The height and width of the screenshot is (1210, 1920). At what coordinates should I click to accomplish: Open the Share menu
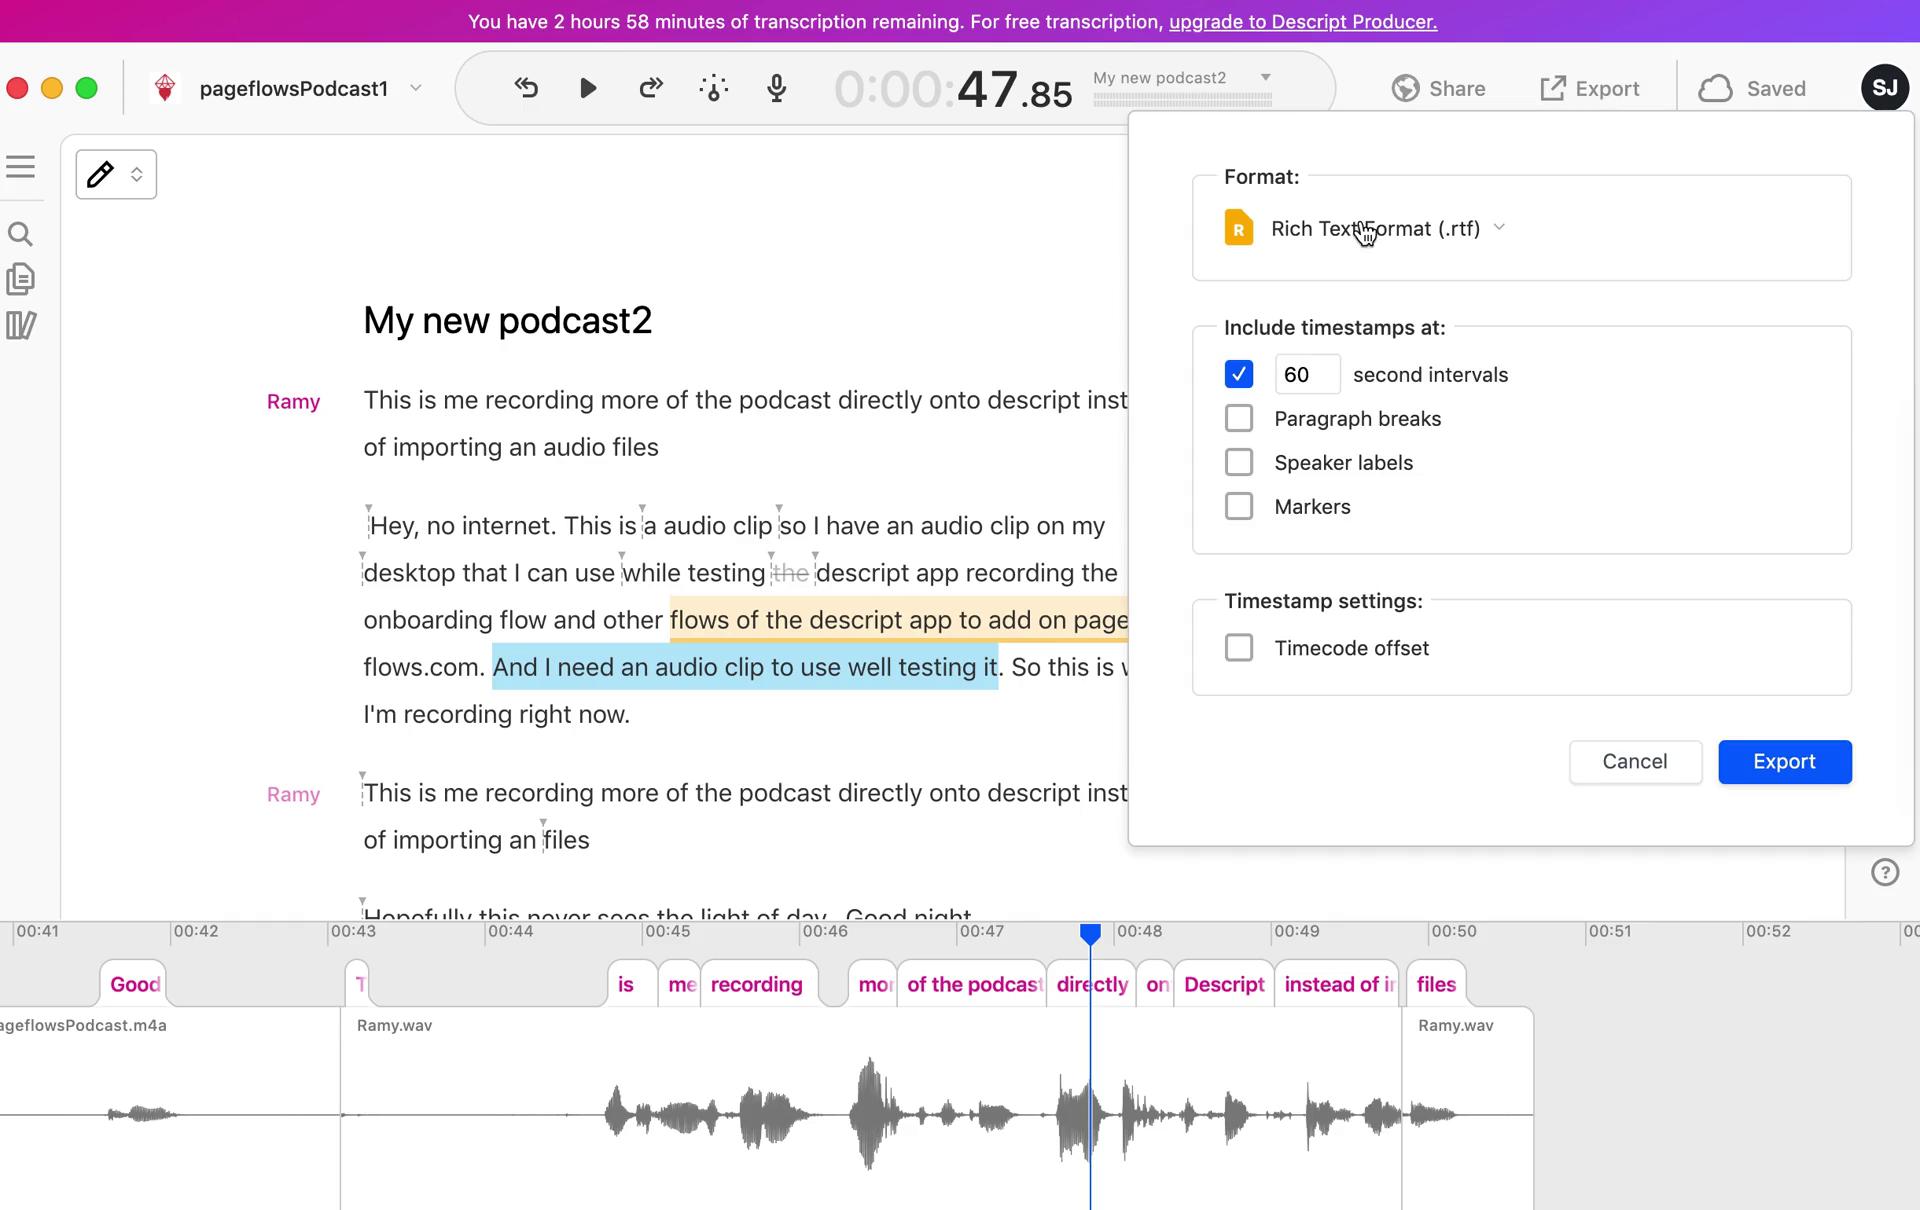1439,88
